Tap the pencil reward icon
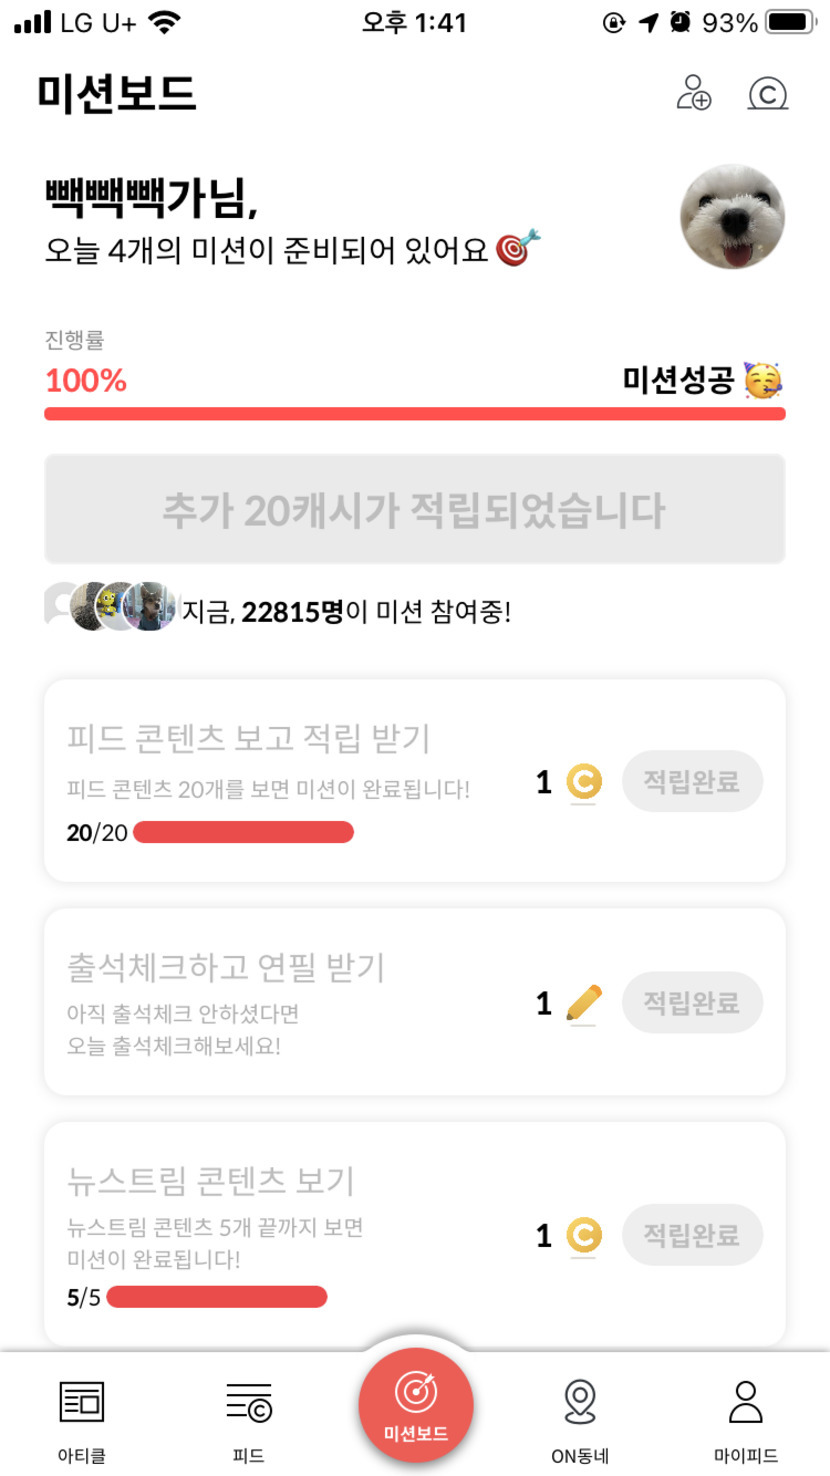830x1476 pixels. [x=584, y=1002]
